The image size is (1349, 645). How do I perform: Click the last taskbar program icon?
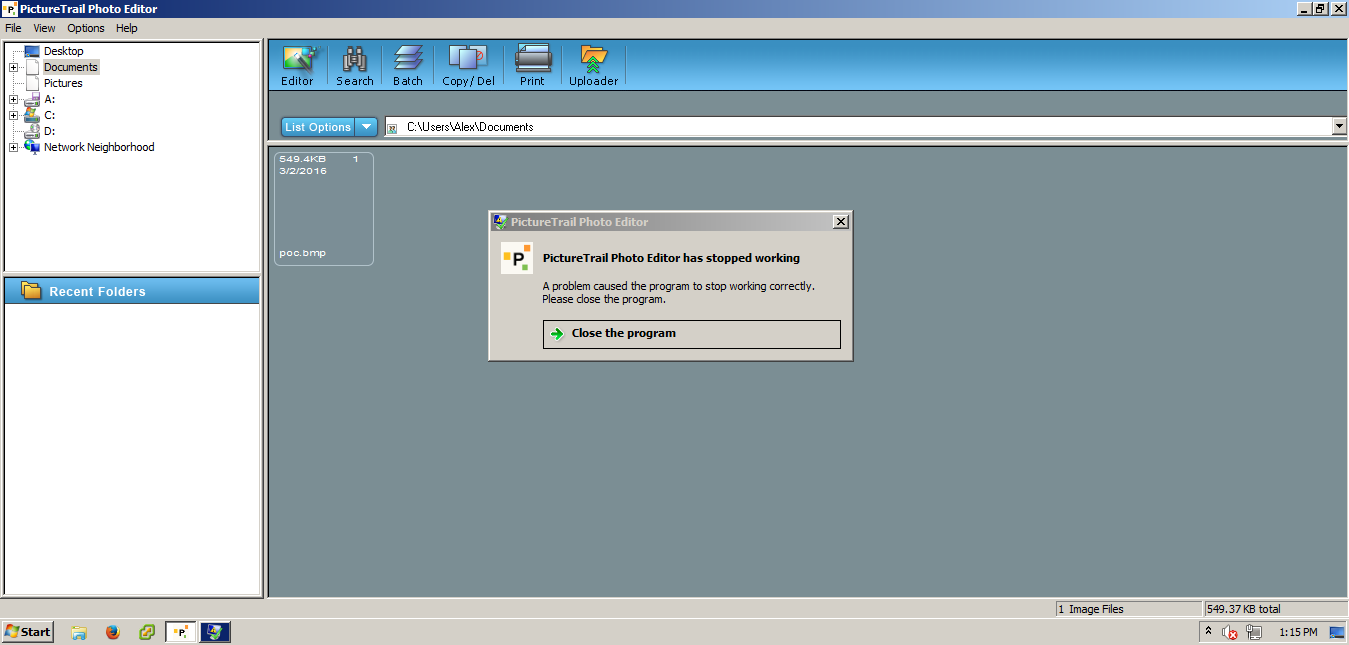(215, 632)
